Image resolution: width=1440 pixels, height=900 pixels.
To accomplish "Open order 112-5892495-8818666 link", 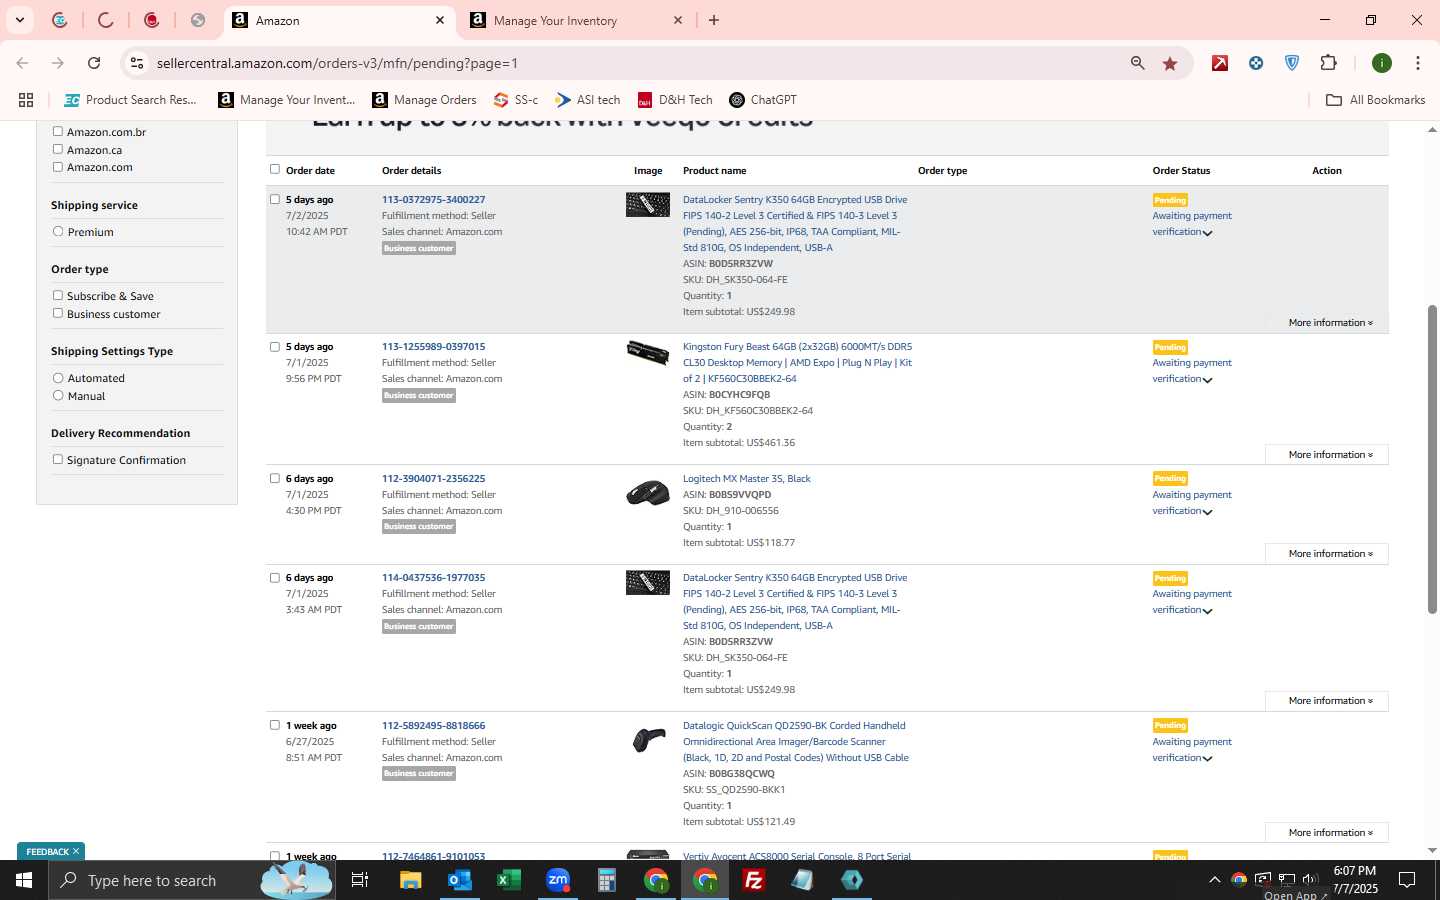I will tap(433, 725).
